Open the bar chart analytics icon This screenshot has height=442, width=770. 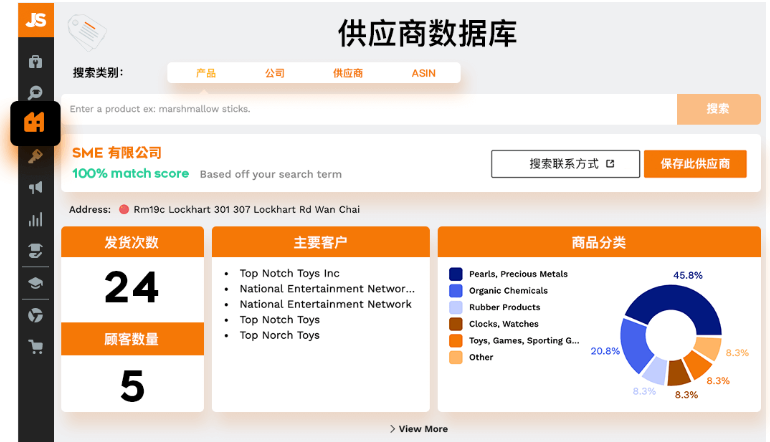tap(35, 219)
